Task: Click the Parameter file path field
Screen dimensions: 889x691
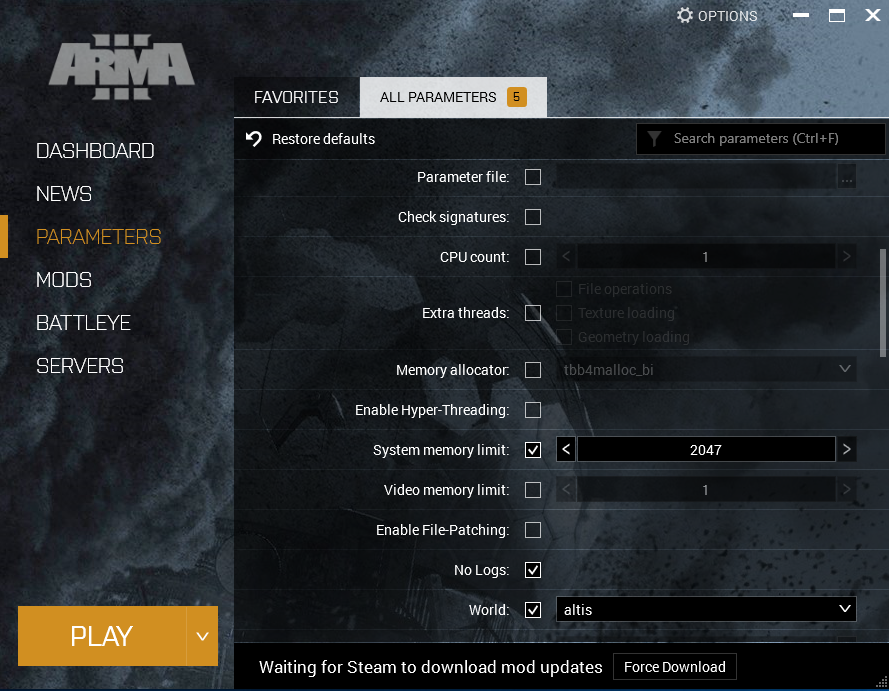Action: coord(696,177)
